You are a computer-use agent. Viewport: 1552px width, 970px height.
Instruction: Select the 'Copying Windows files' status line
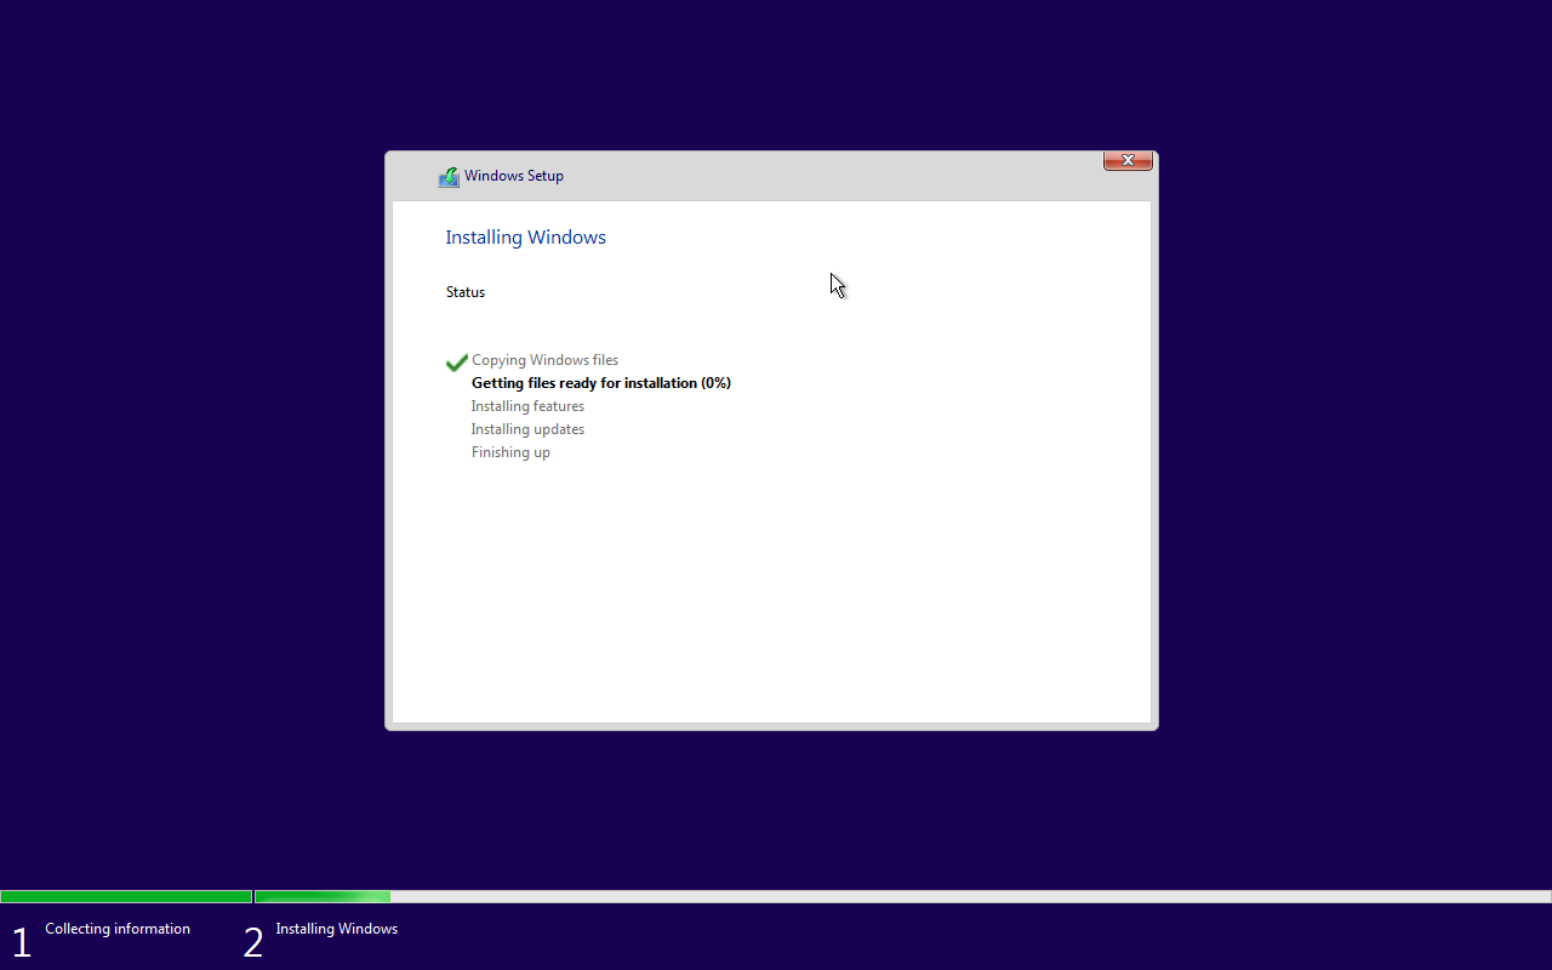click(x=544, y=360)
